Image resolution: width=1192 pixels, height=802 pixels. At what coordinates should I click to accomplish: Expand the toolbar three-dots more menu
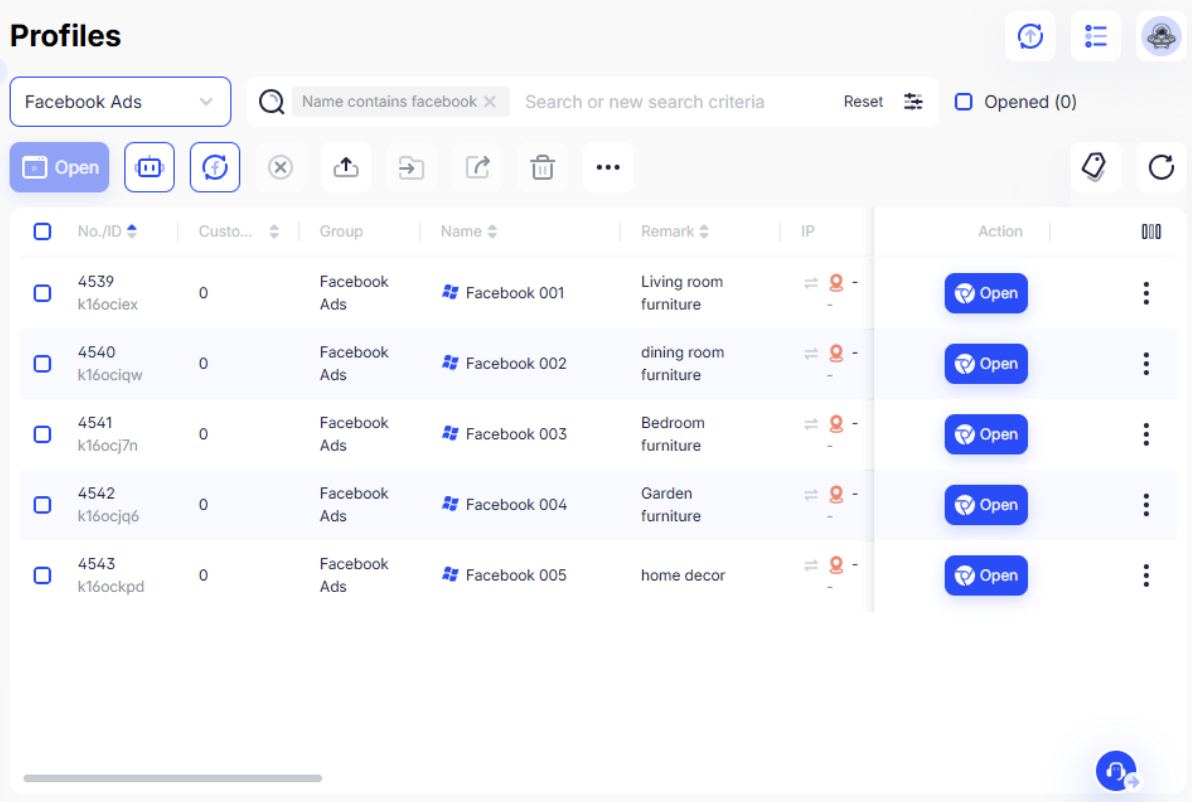click(608, 167)
